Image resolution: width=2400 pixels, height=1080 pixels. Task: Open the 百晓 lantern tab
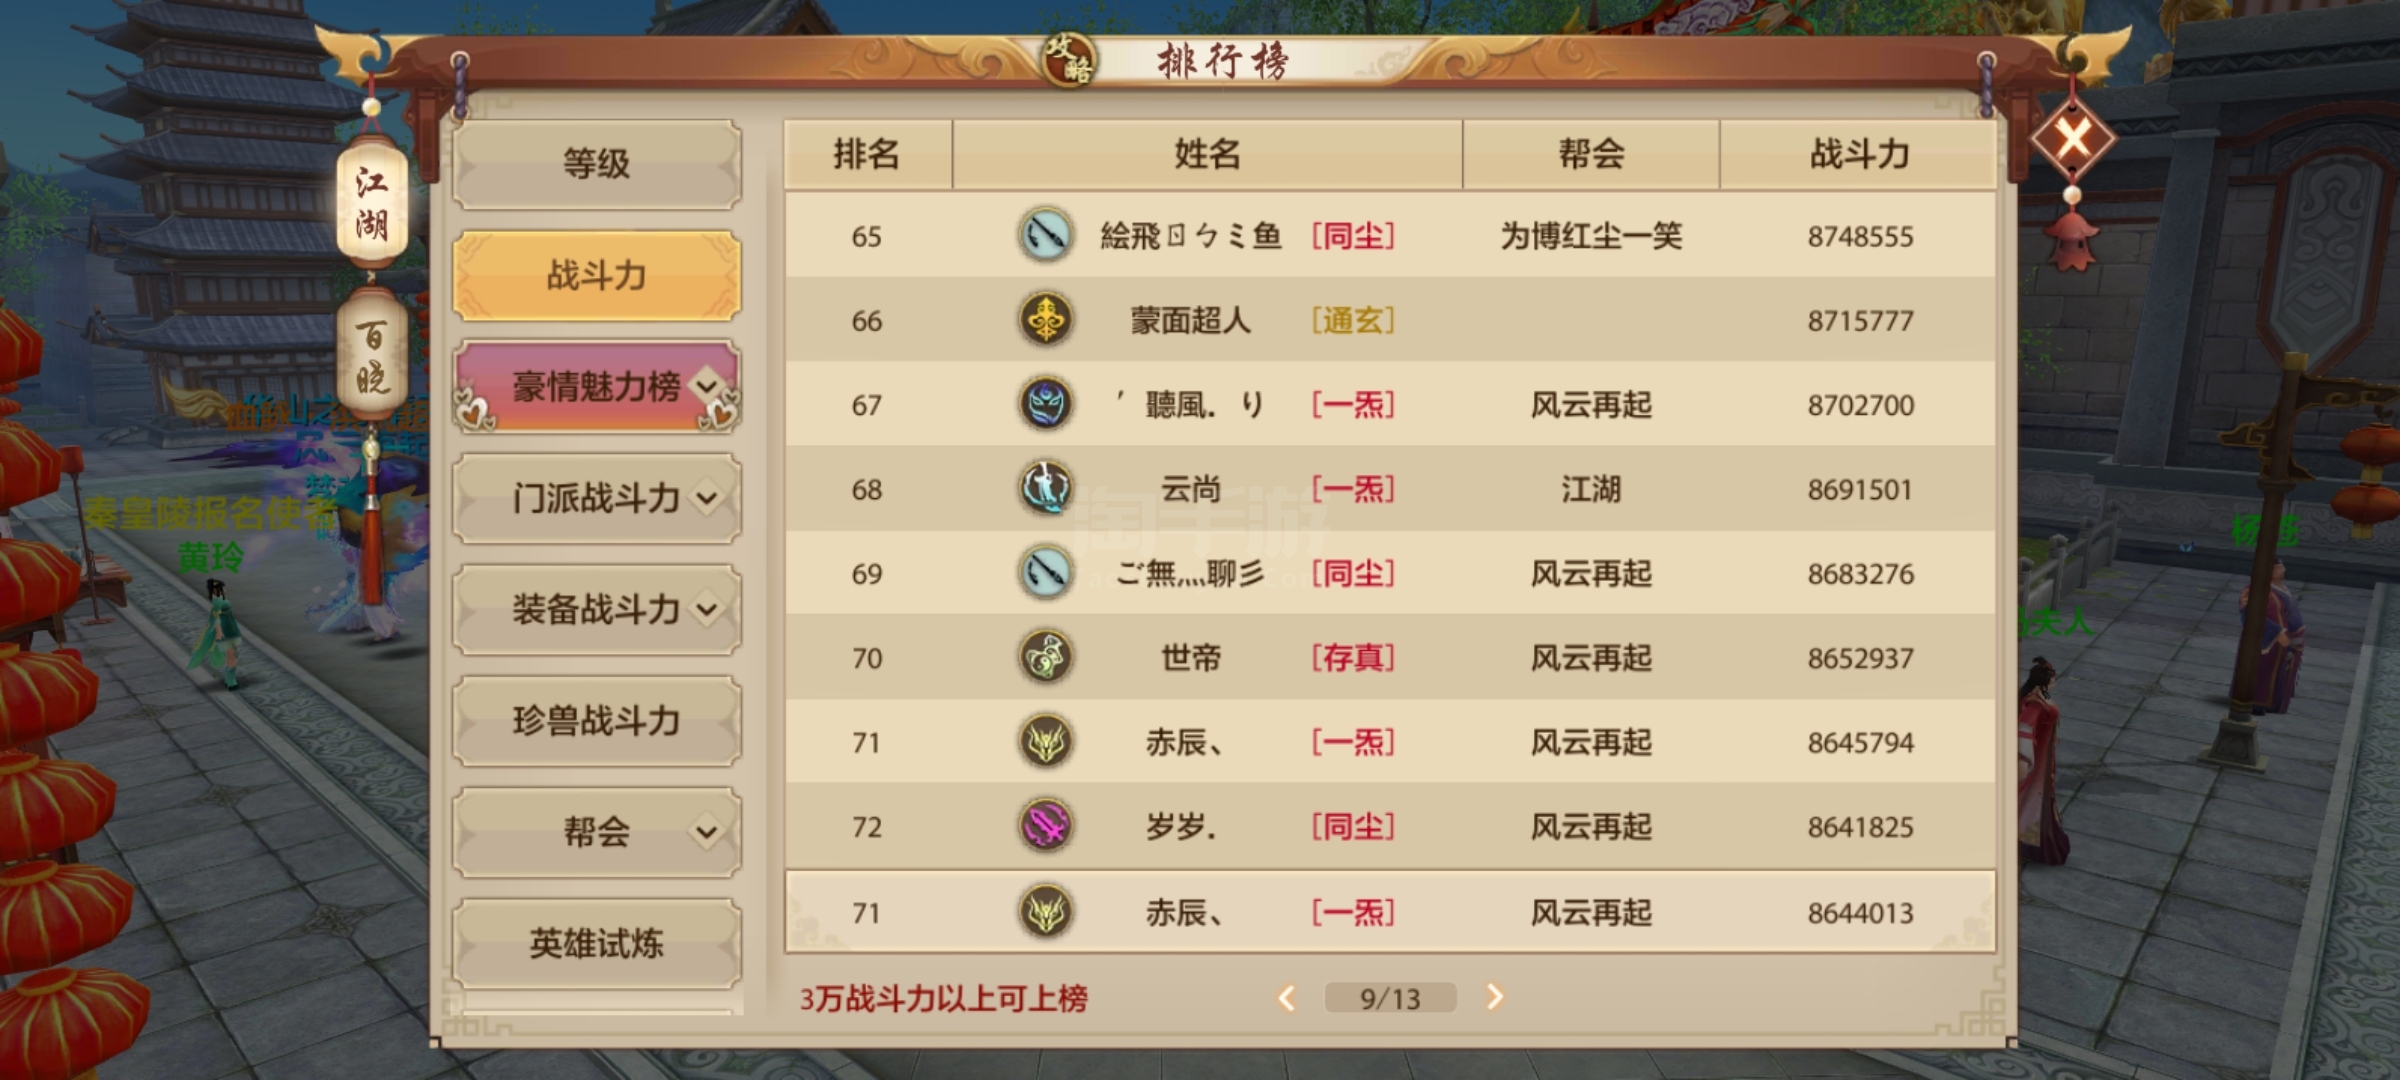372,356
